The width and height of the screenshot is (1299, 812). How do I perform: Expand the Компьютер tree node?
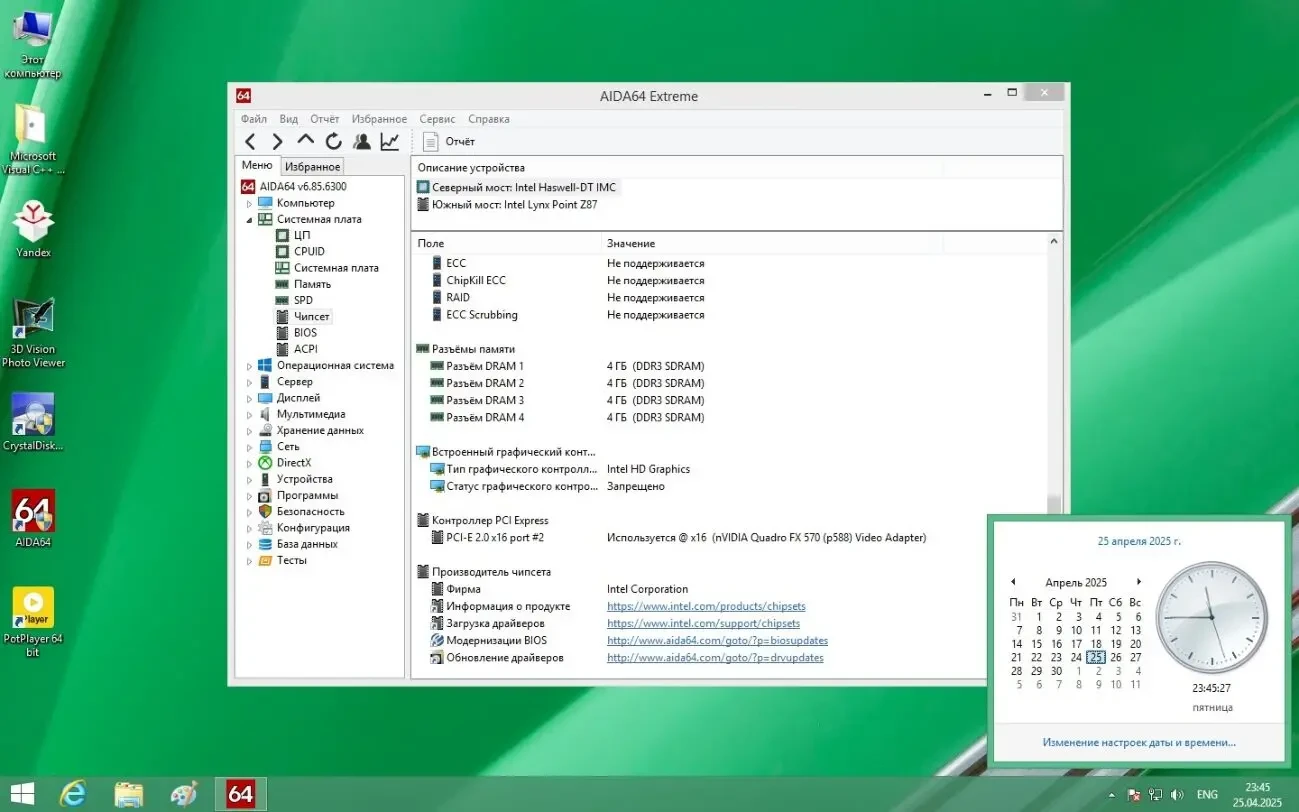tap(250, 203)
